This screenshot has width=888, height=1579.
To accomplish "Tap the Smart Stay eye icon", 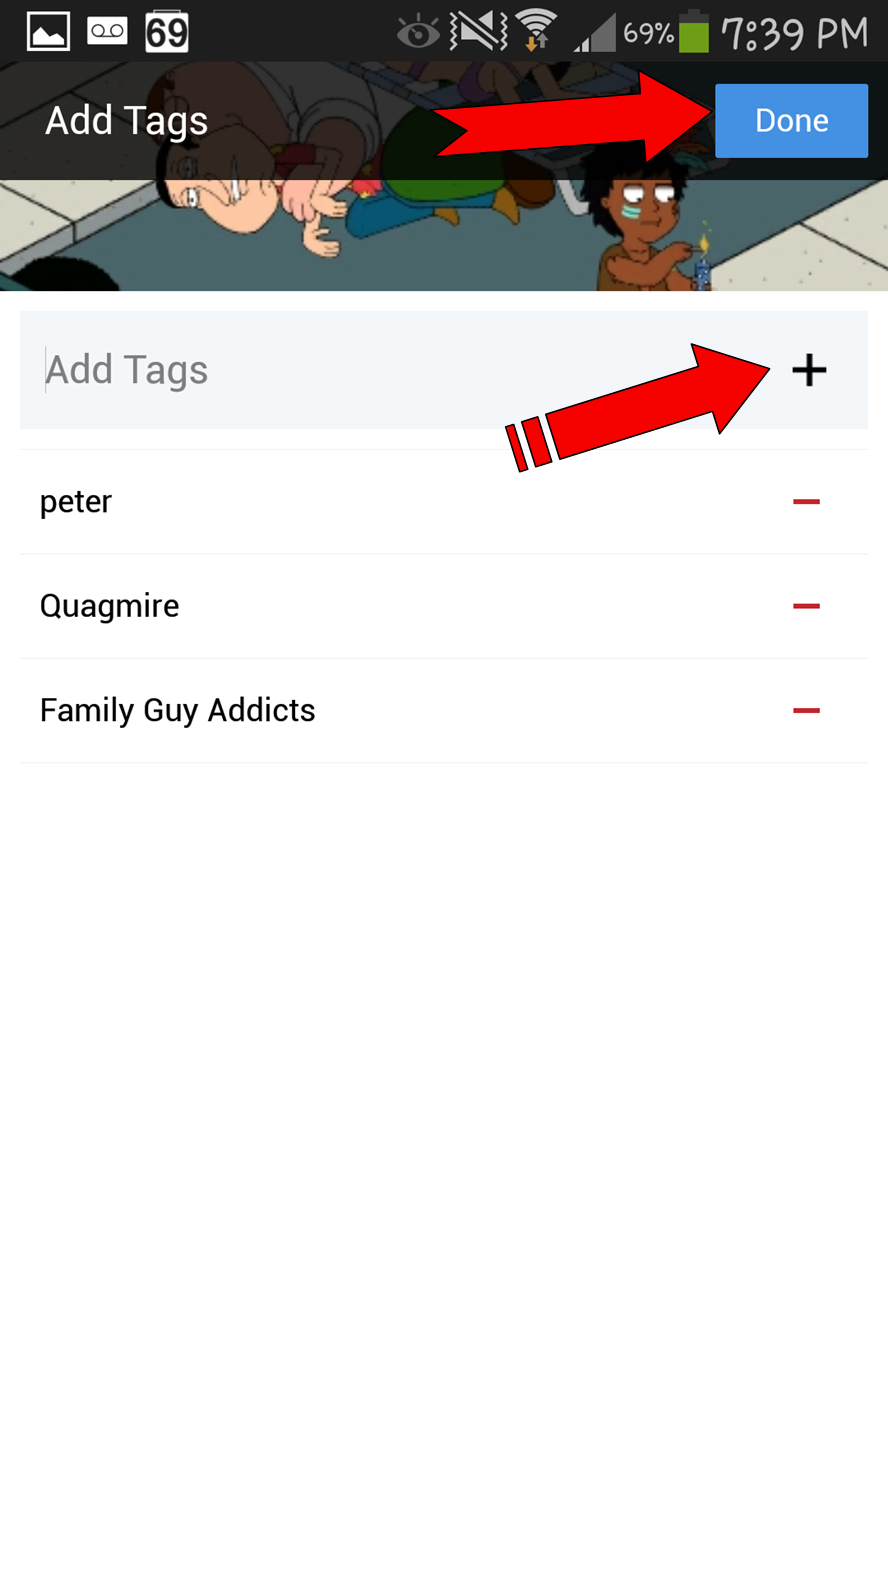I will pos(417,34).
